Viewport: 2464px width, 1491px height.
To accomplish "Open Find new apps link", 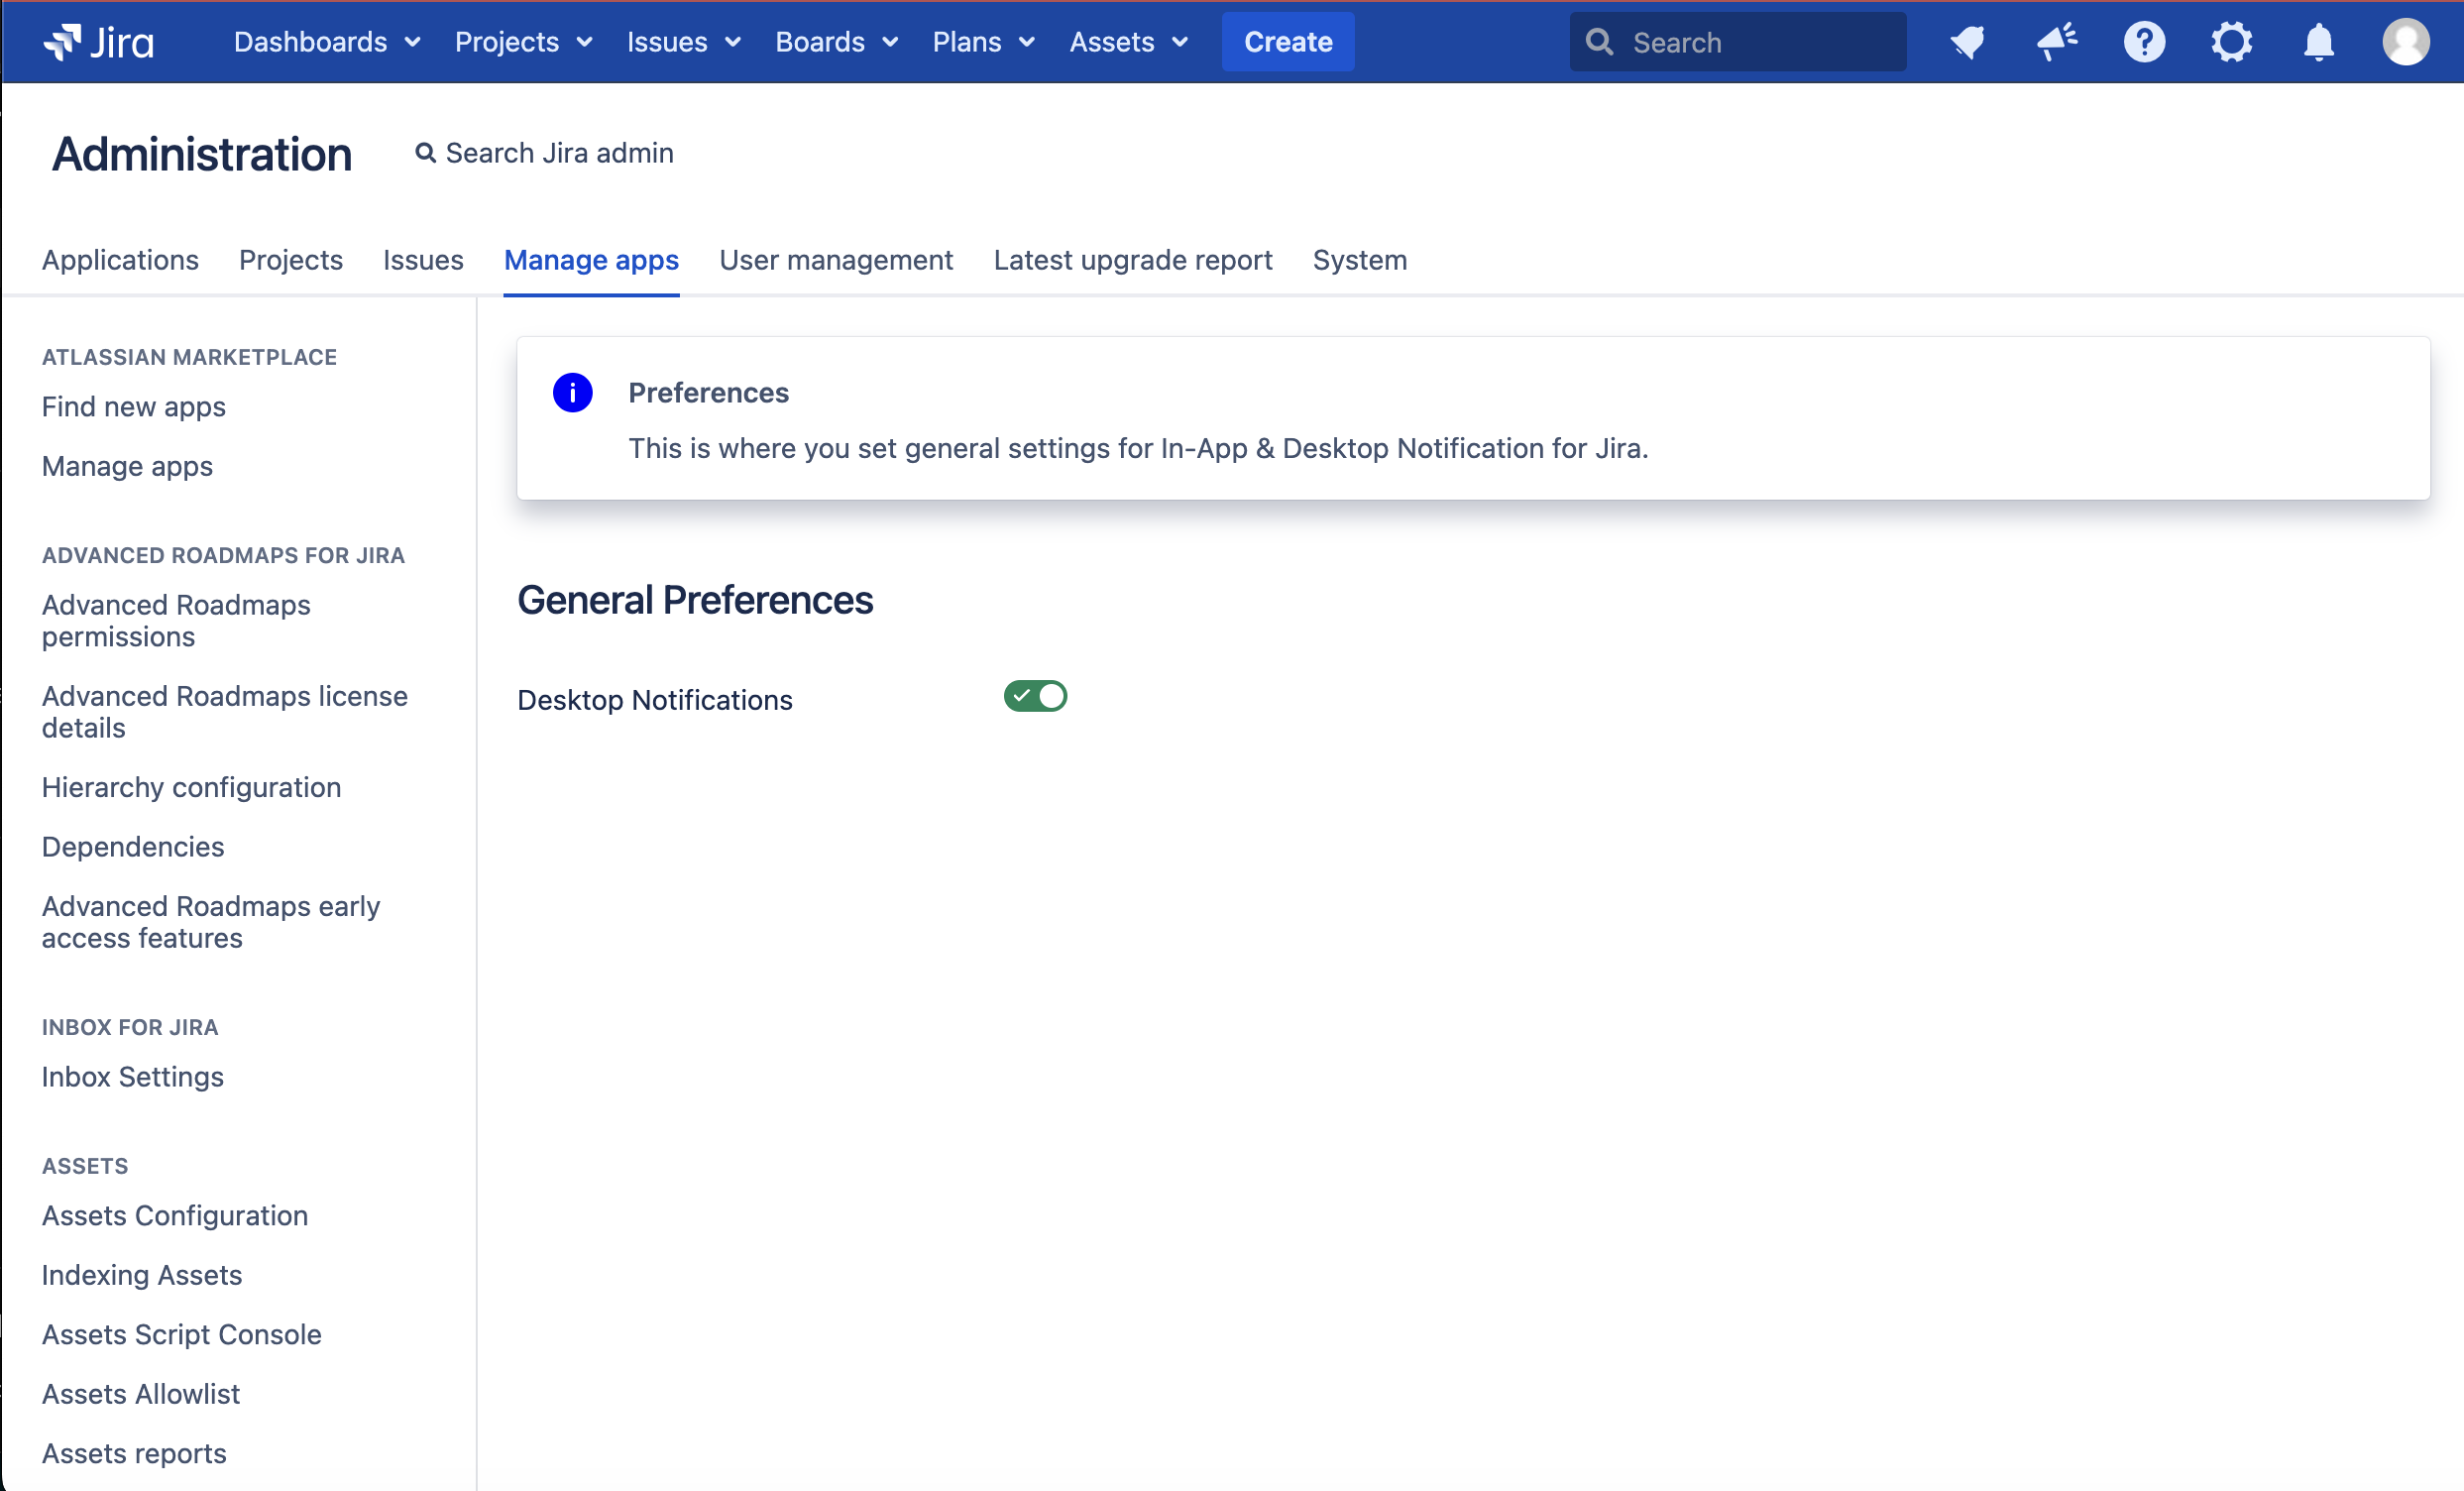I will pos(133,407).
